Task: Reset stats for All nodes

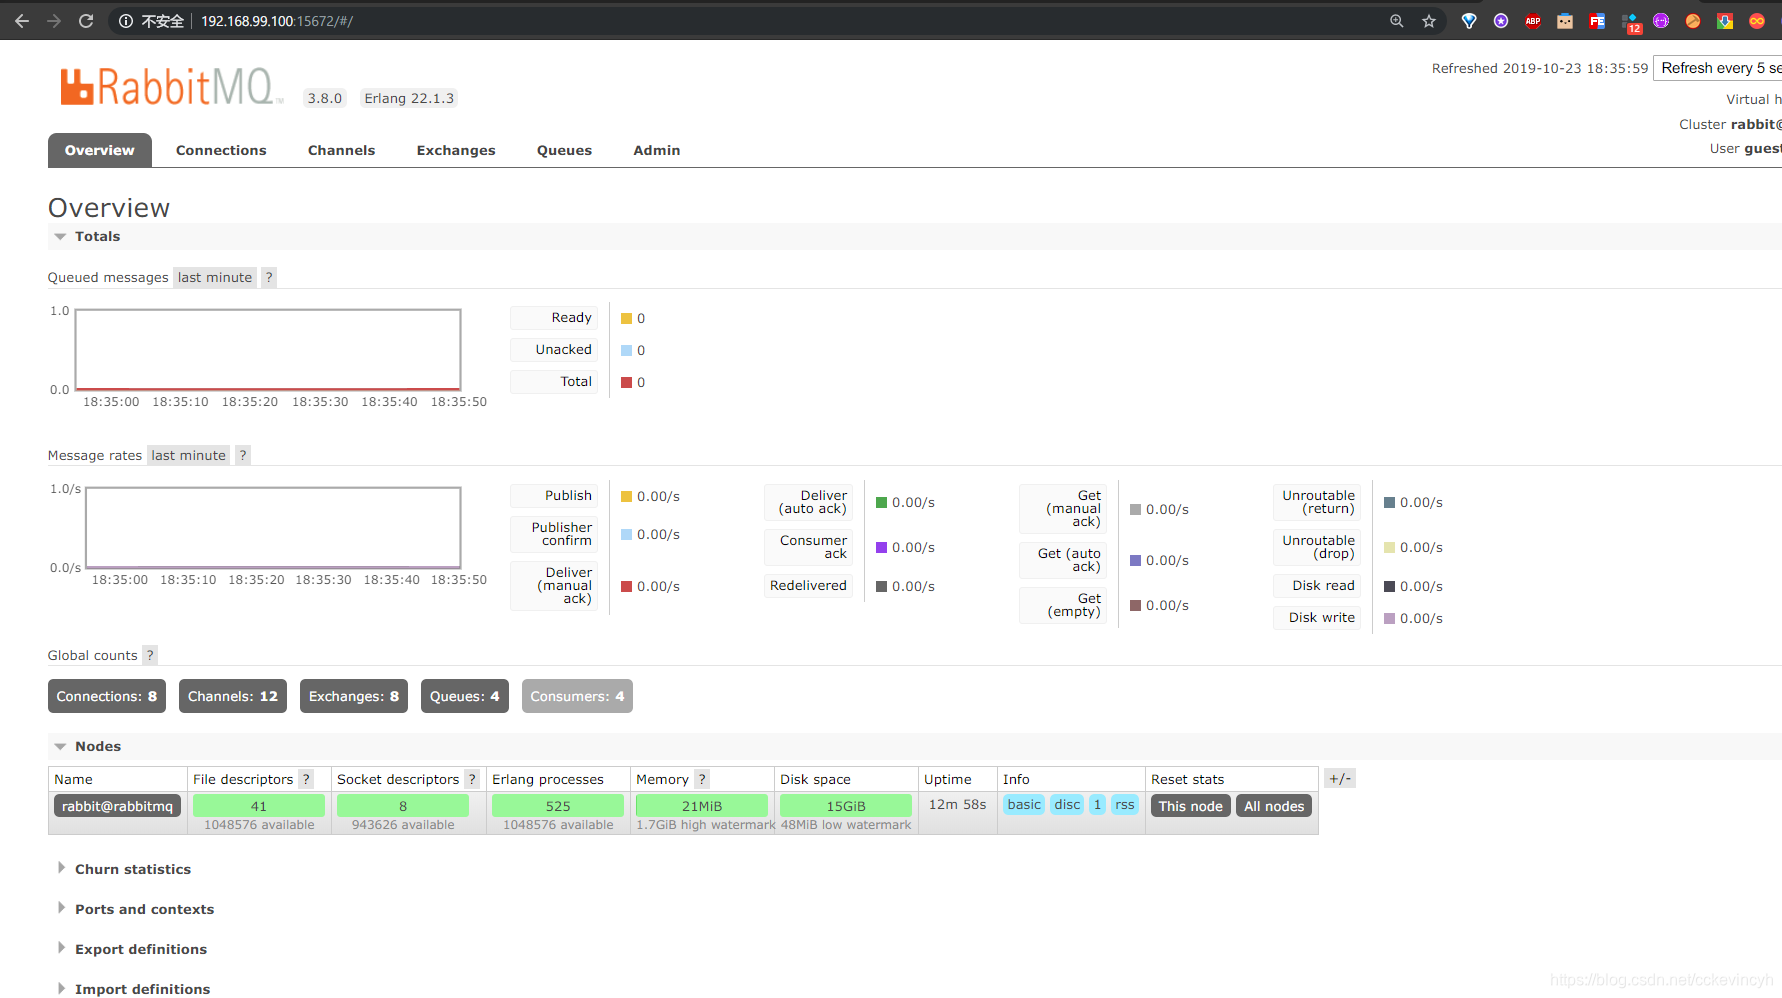Action: pos(1274,806)
